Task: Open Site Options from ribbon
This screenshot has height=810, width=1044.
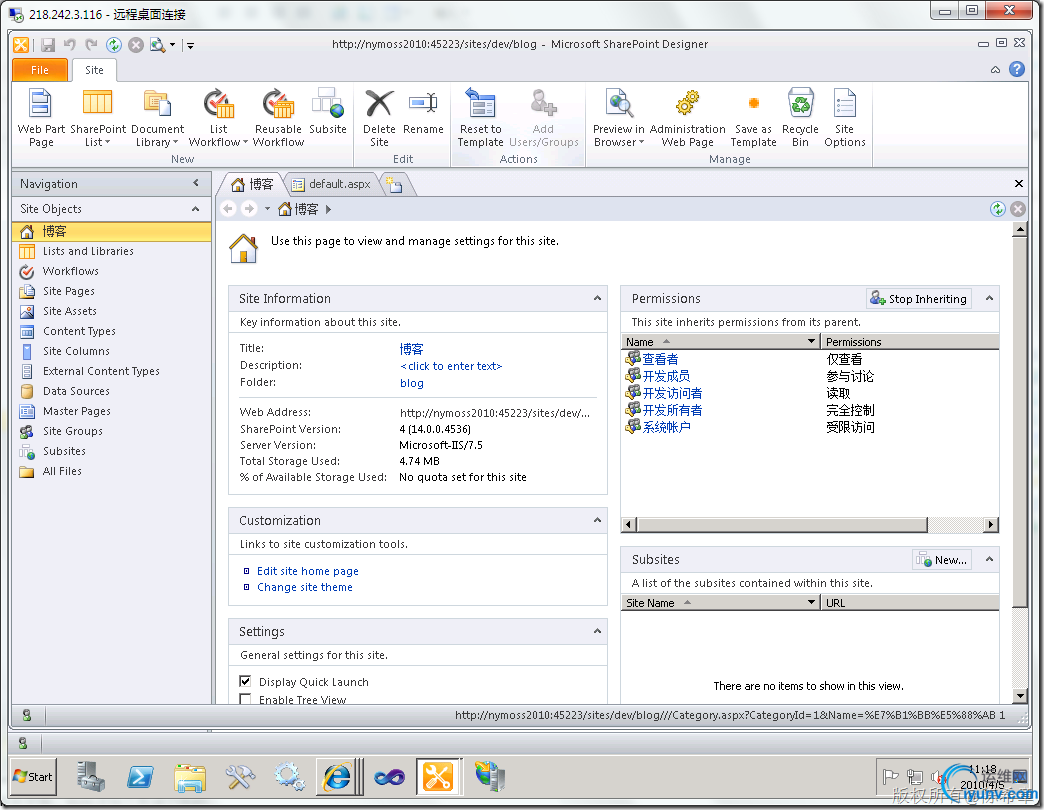Action: tap(844, 117)
